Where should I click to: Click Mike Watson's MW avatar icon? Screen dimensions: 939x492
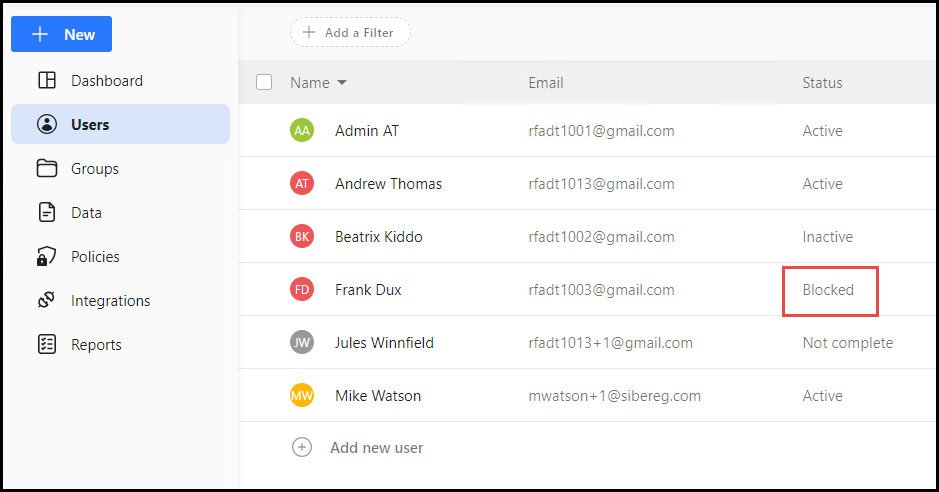[x=302, y=396]
